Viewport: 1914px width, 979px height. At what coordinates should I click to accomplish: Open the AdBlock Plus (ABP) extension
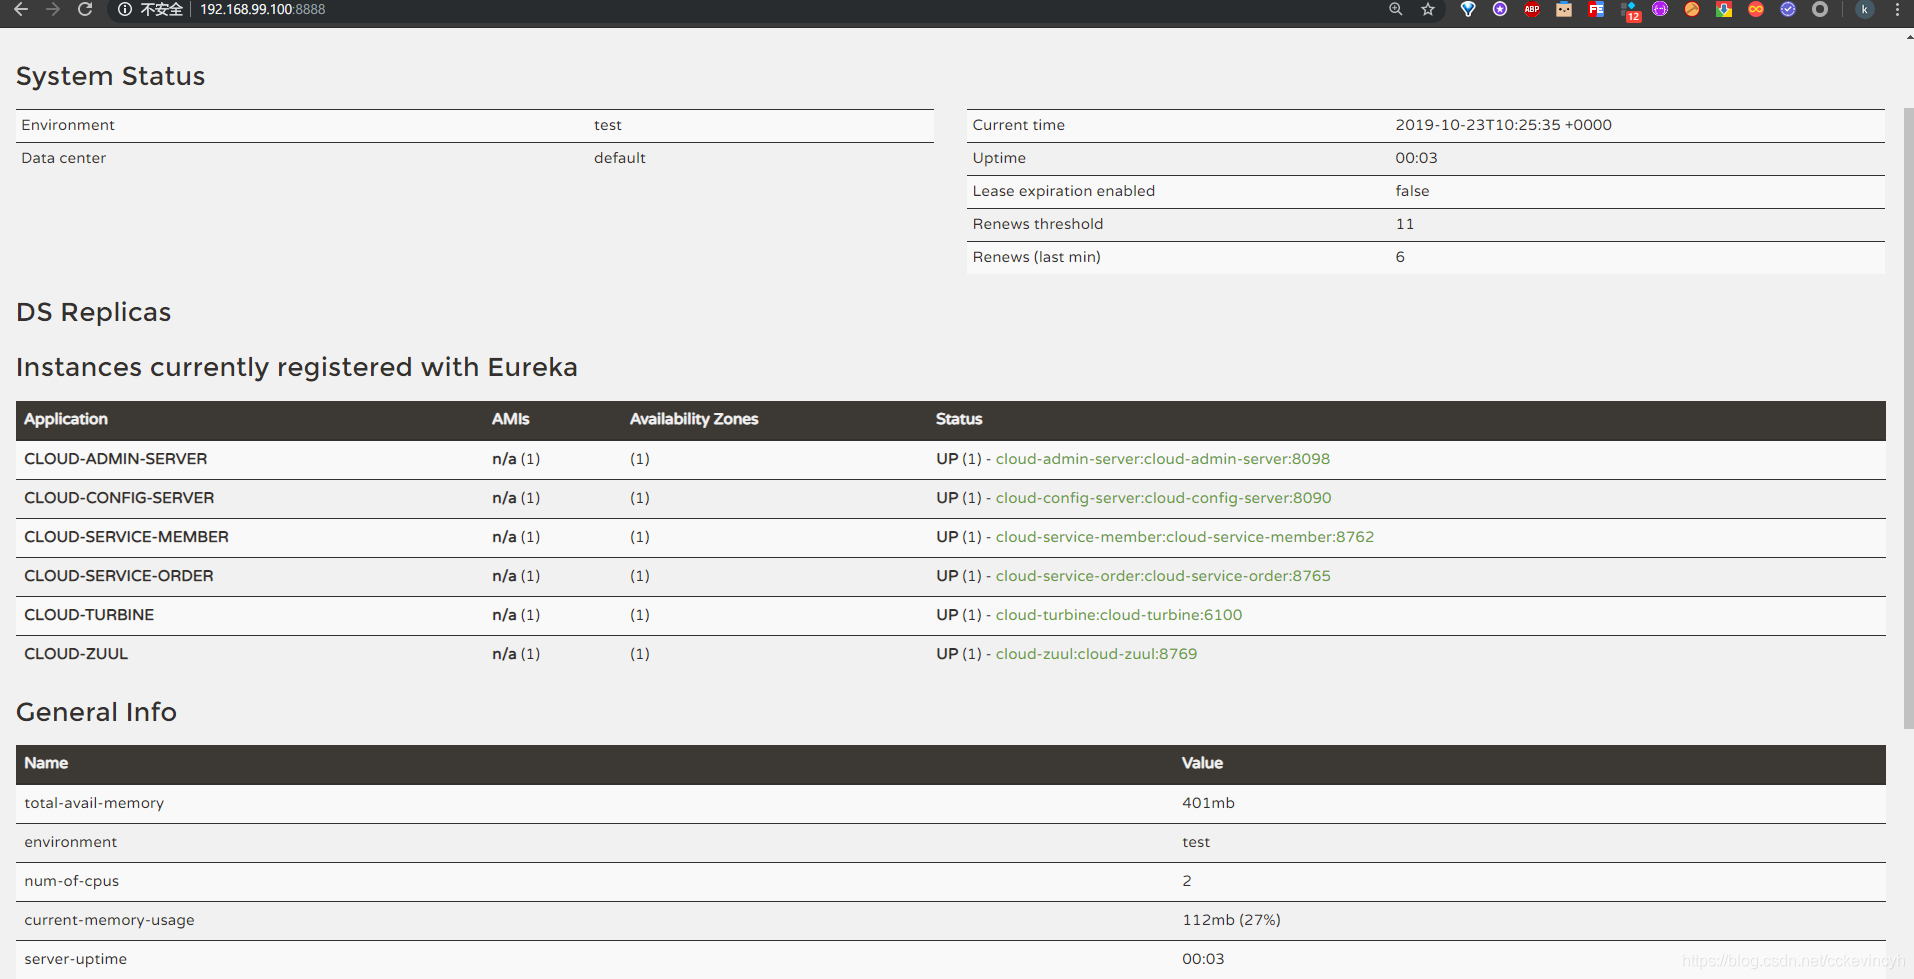1532,9
